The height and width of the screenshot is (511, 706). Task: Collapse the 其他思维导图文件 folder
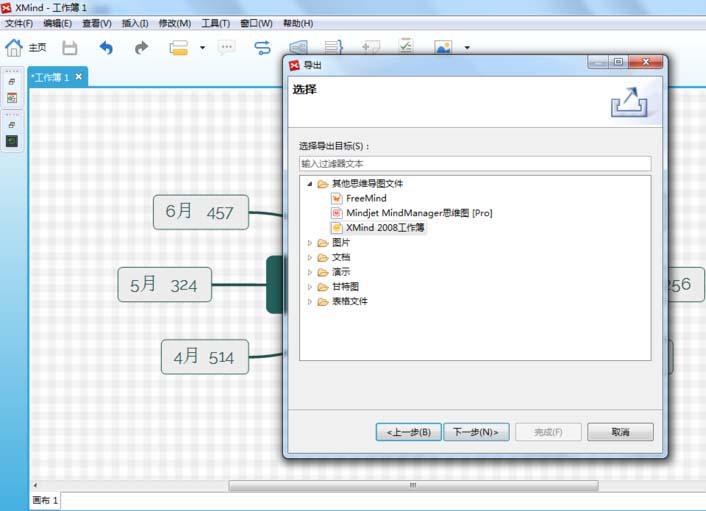coord(310,184)
